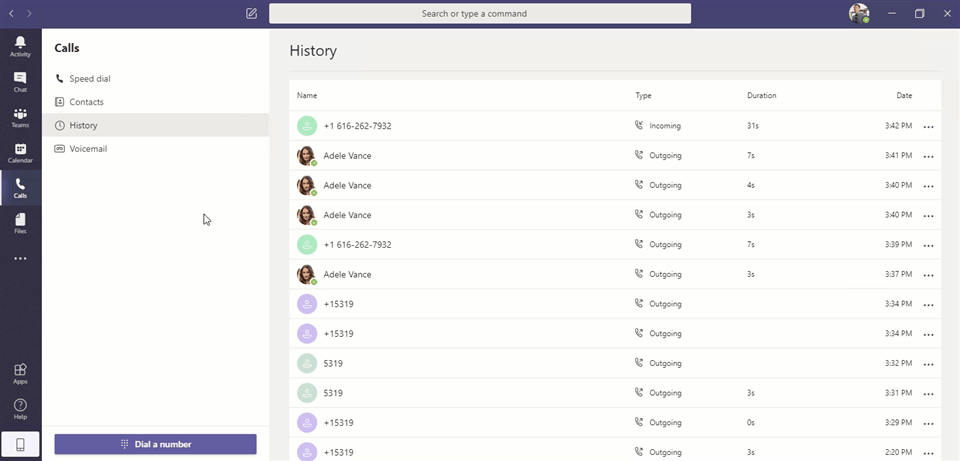The height and width of the screenshot is (461, 960).
Task: Open the Calendar app
Action: pyautogui.click(x=20, y=153)
